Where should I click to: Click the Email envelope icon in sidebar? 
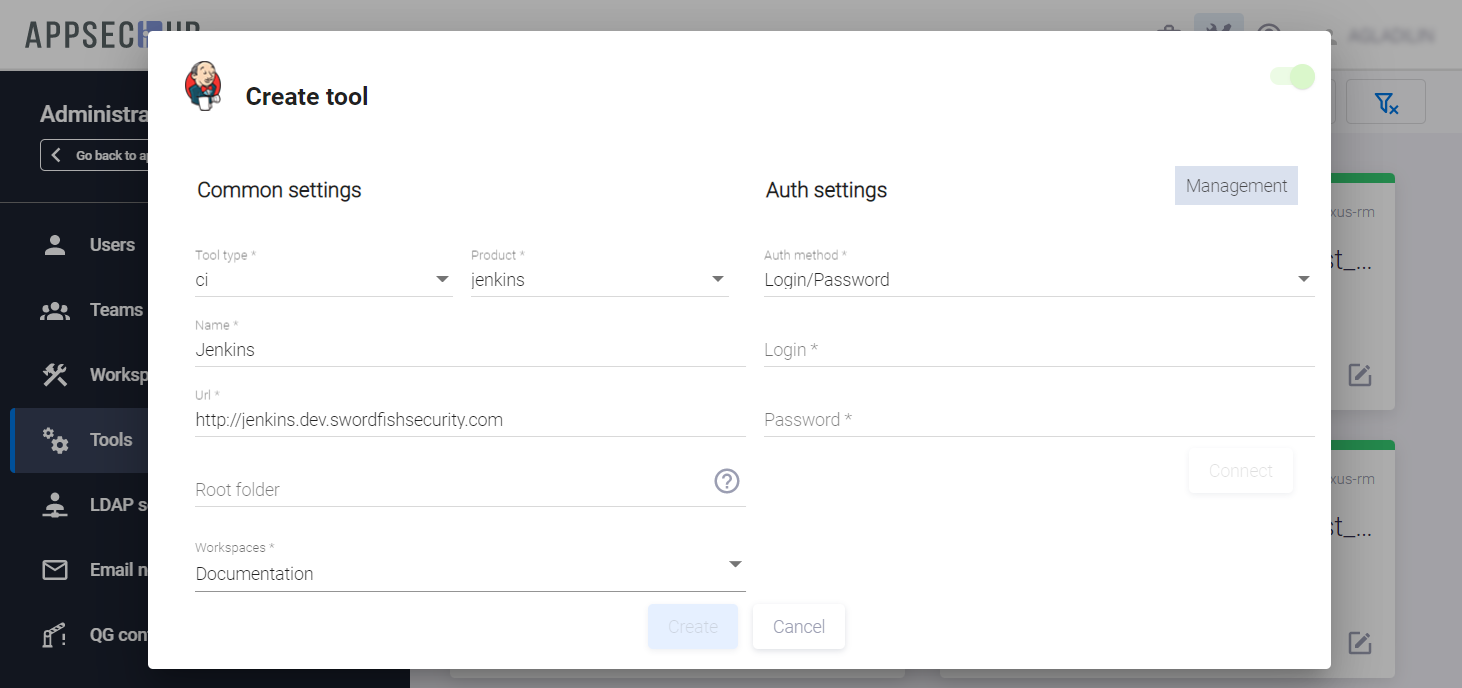[x=55, y=570]
